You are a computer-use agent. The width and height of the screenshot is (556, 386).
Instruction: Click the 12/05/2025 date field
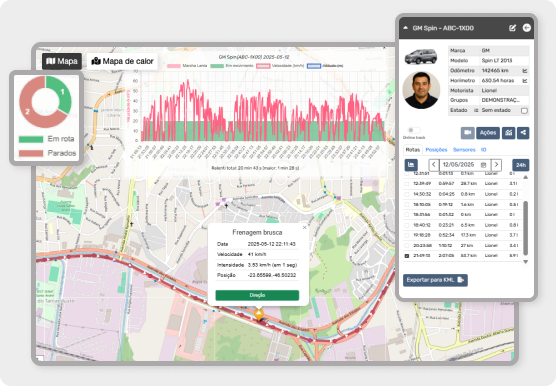[465, 165]
